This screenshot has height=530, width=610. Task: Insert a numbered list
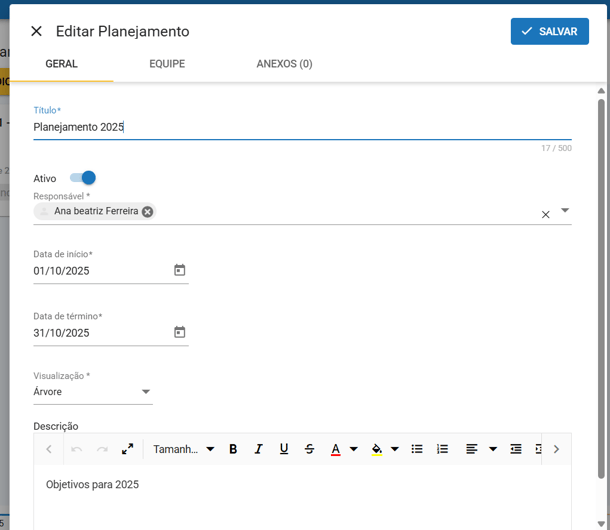pos(443,449)
